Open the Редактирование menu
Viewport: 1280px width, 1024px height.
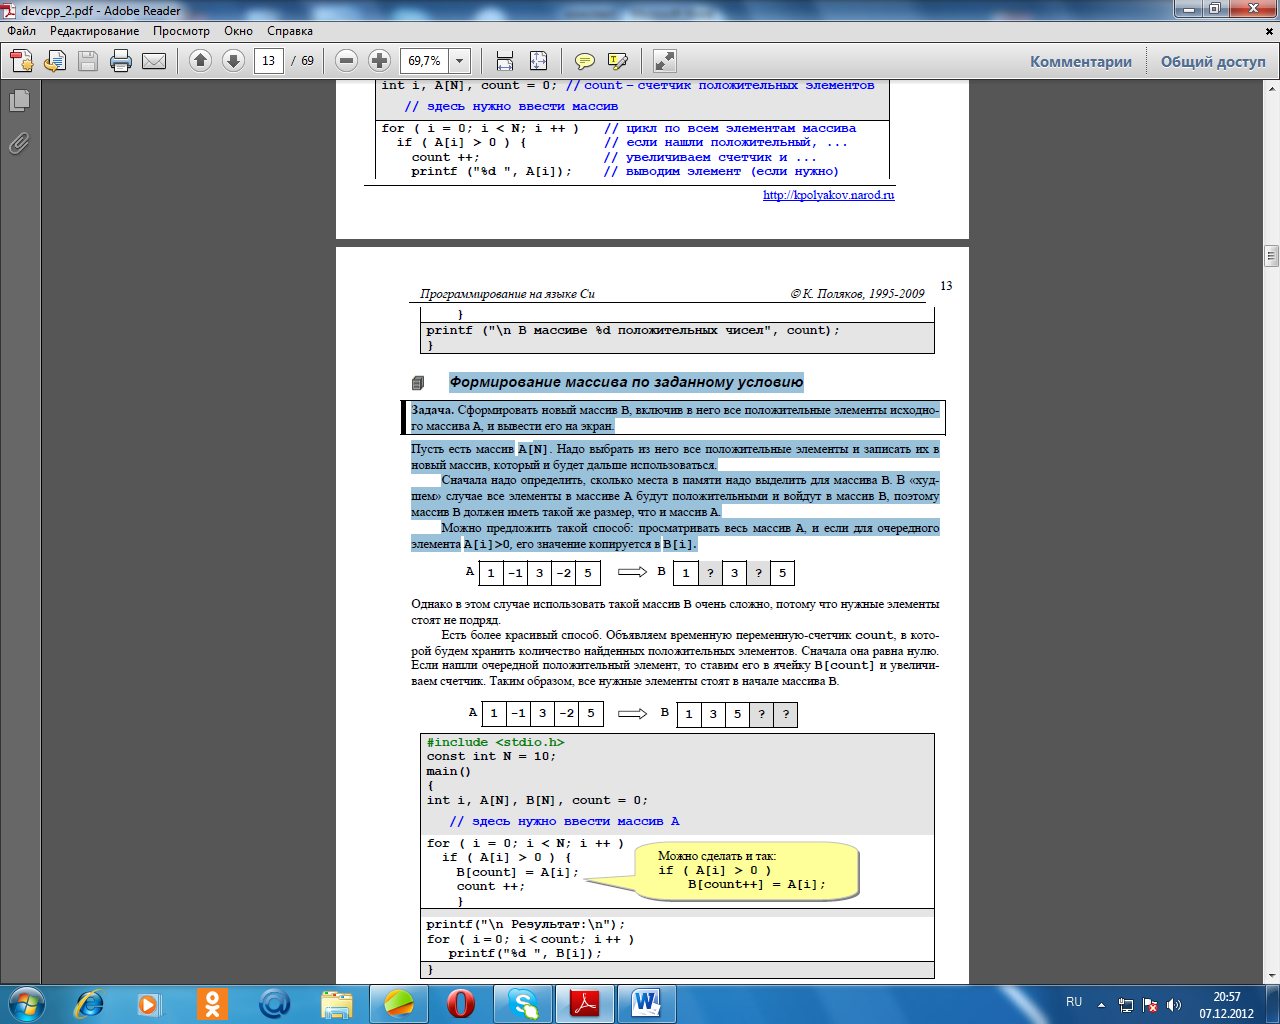point(95,31)
